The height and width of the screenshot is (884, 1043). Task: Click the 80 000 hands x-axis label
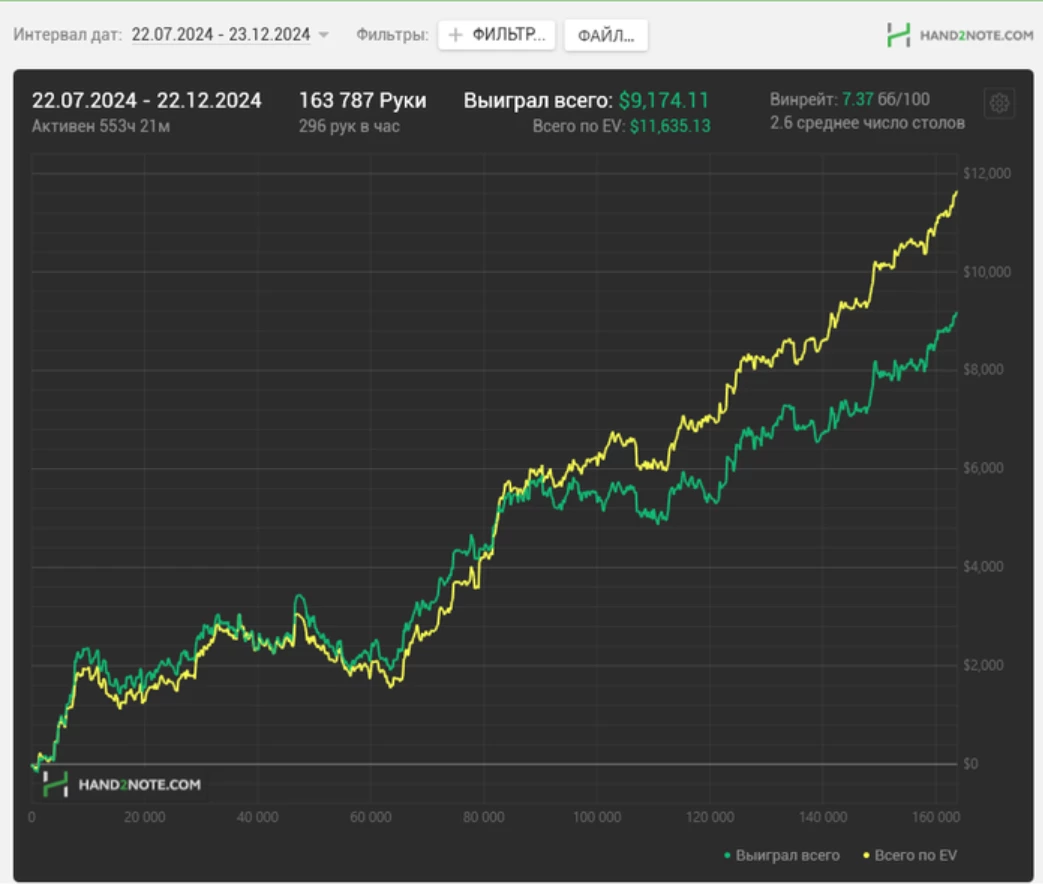[x=484, y=817]
